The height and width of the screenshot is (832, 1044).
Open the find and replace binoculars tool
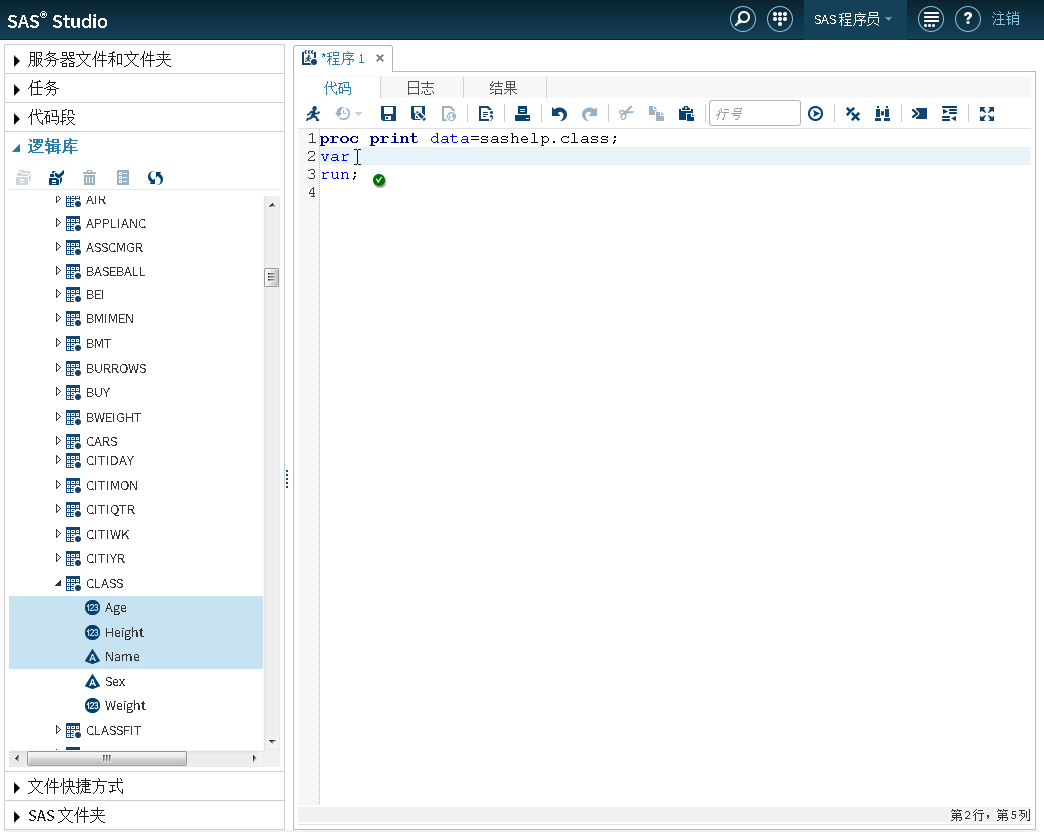pos(882,114)
